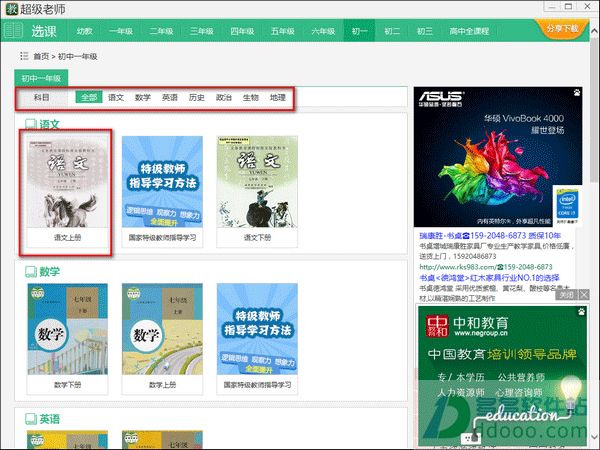
Task: Click the 数学上册 caption text
Action: [162, 385]
